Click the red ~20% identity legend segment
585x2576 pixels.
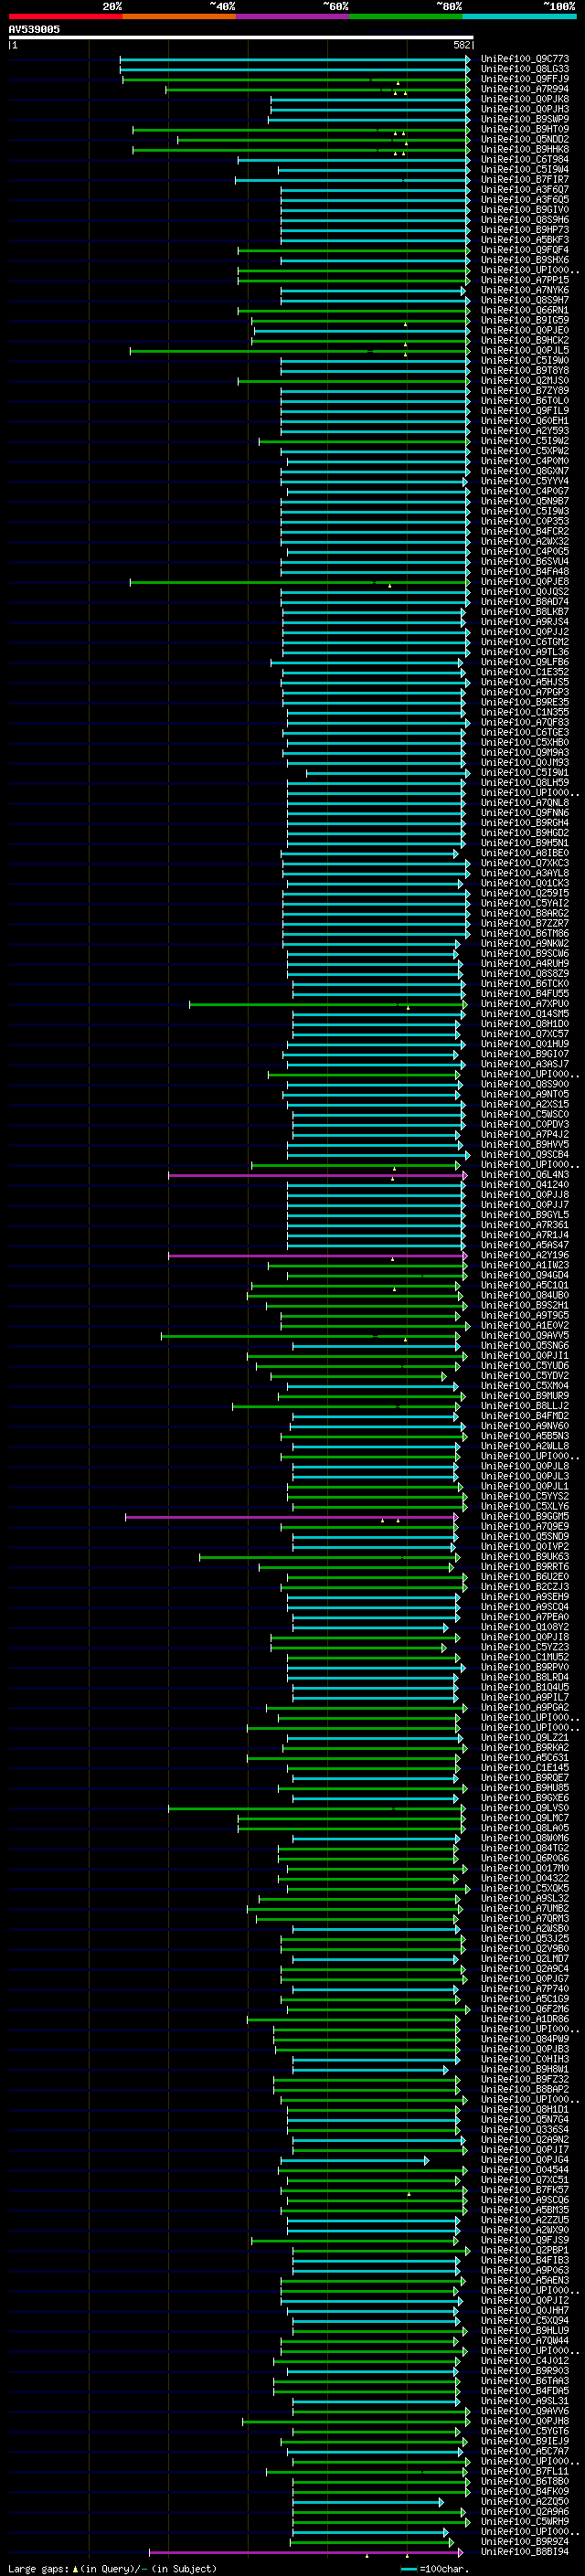[65, 17]
